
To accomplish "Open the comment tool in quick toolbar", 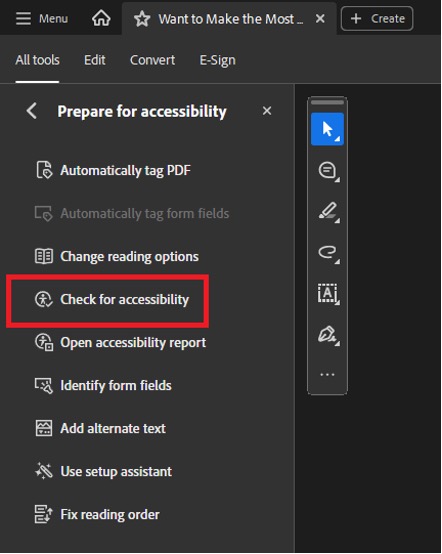I will 328,171.
